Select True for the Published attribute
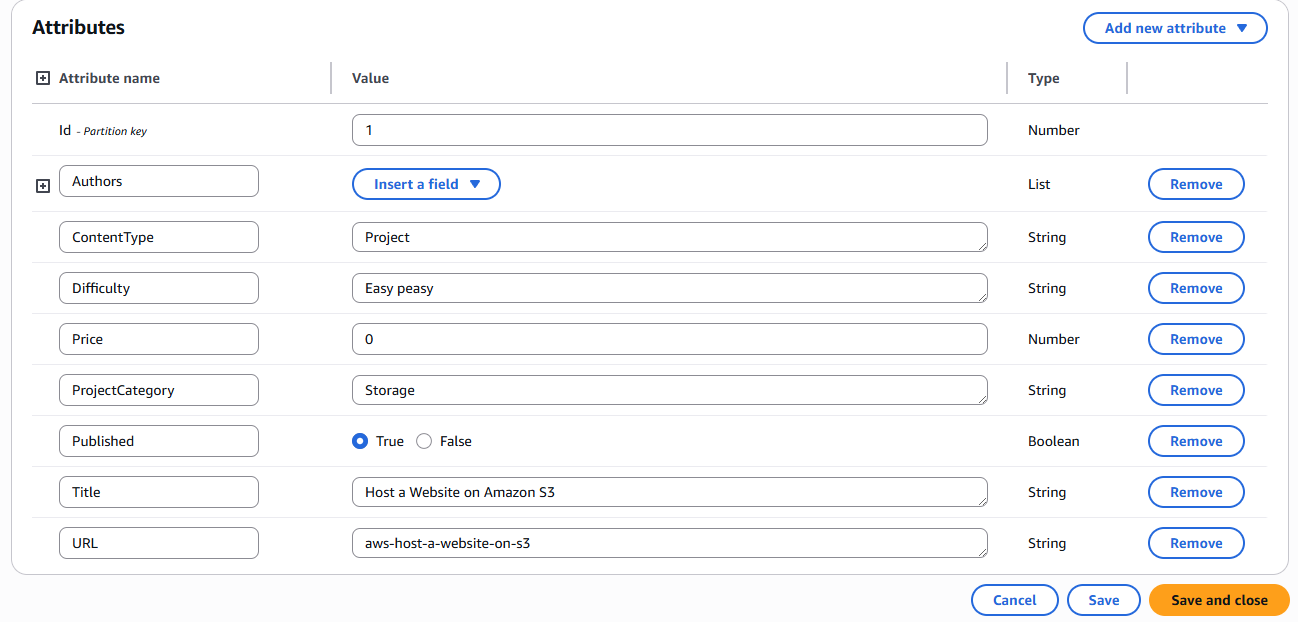Screen dimensions: 1298x622 click(x=358, y=441)
